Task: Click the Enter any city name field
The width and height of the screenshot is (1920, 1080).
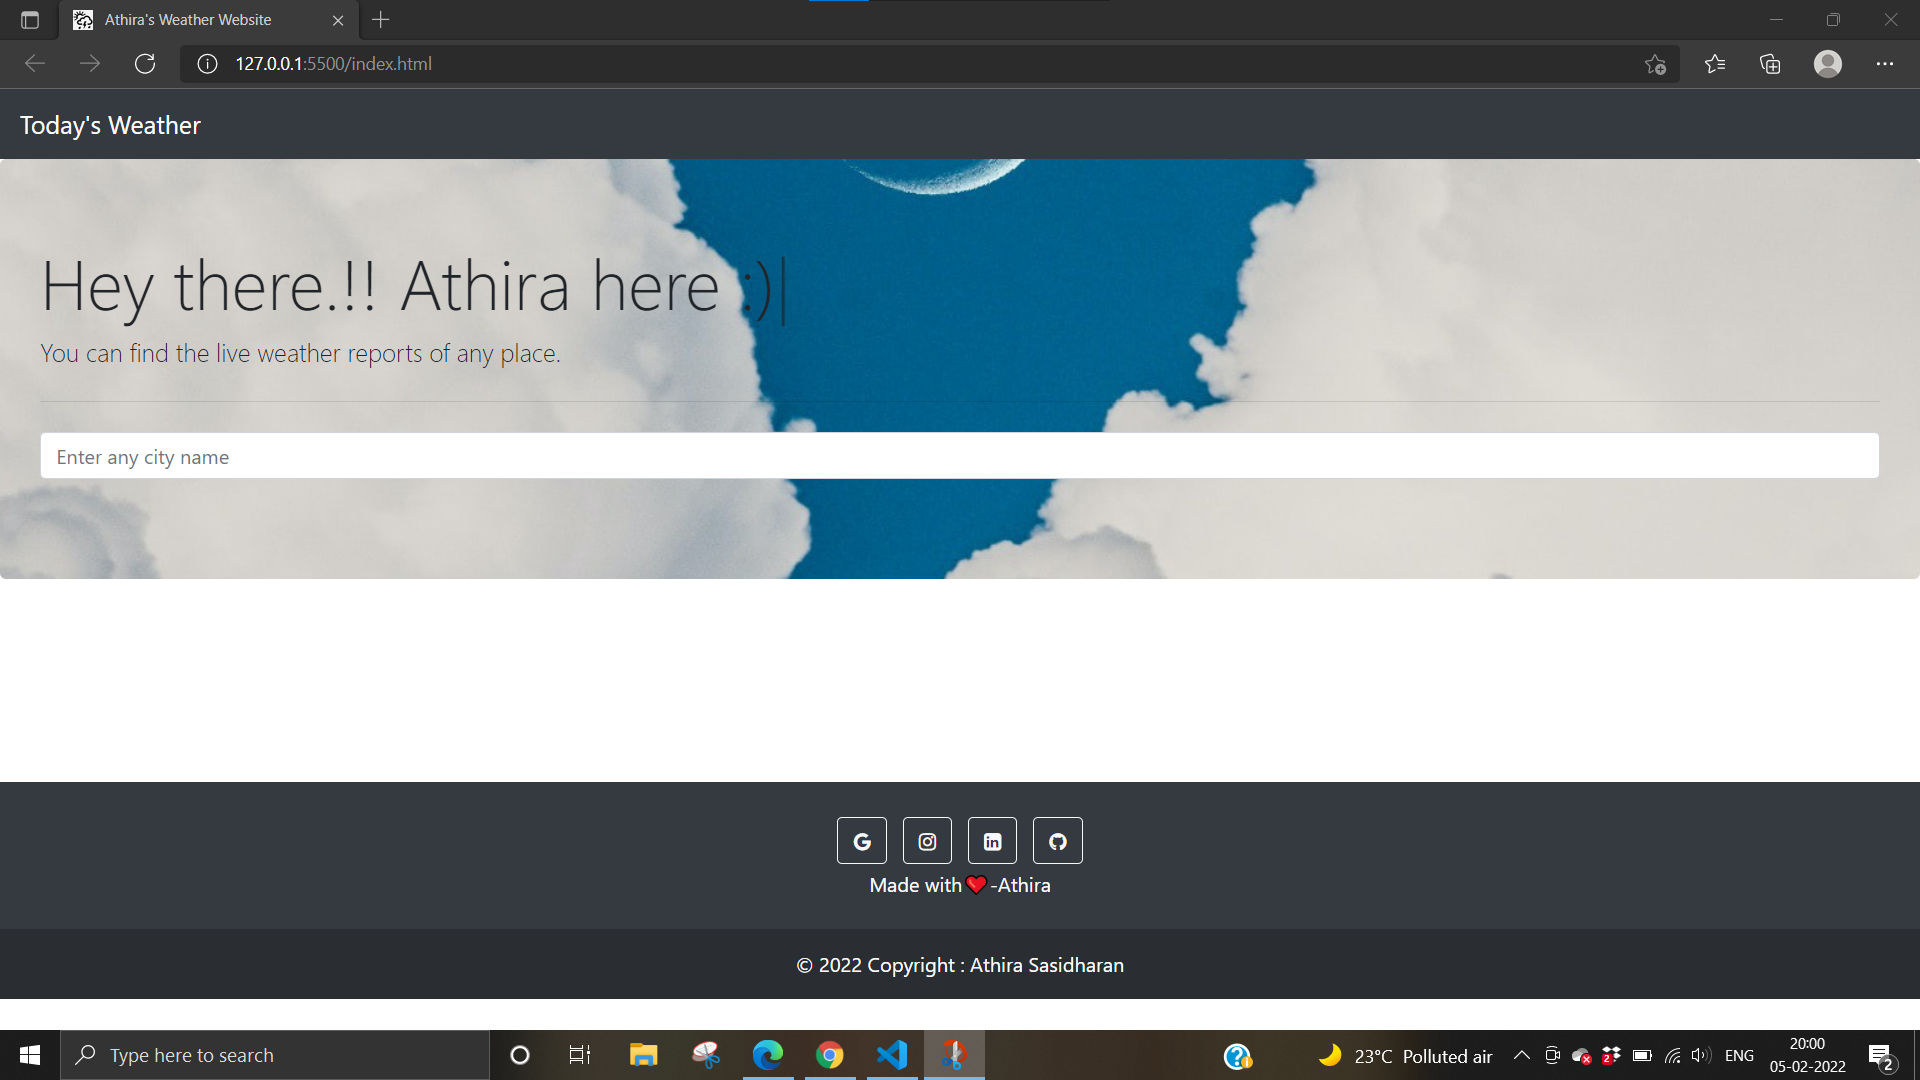Action: tap(960, 456)
